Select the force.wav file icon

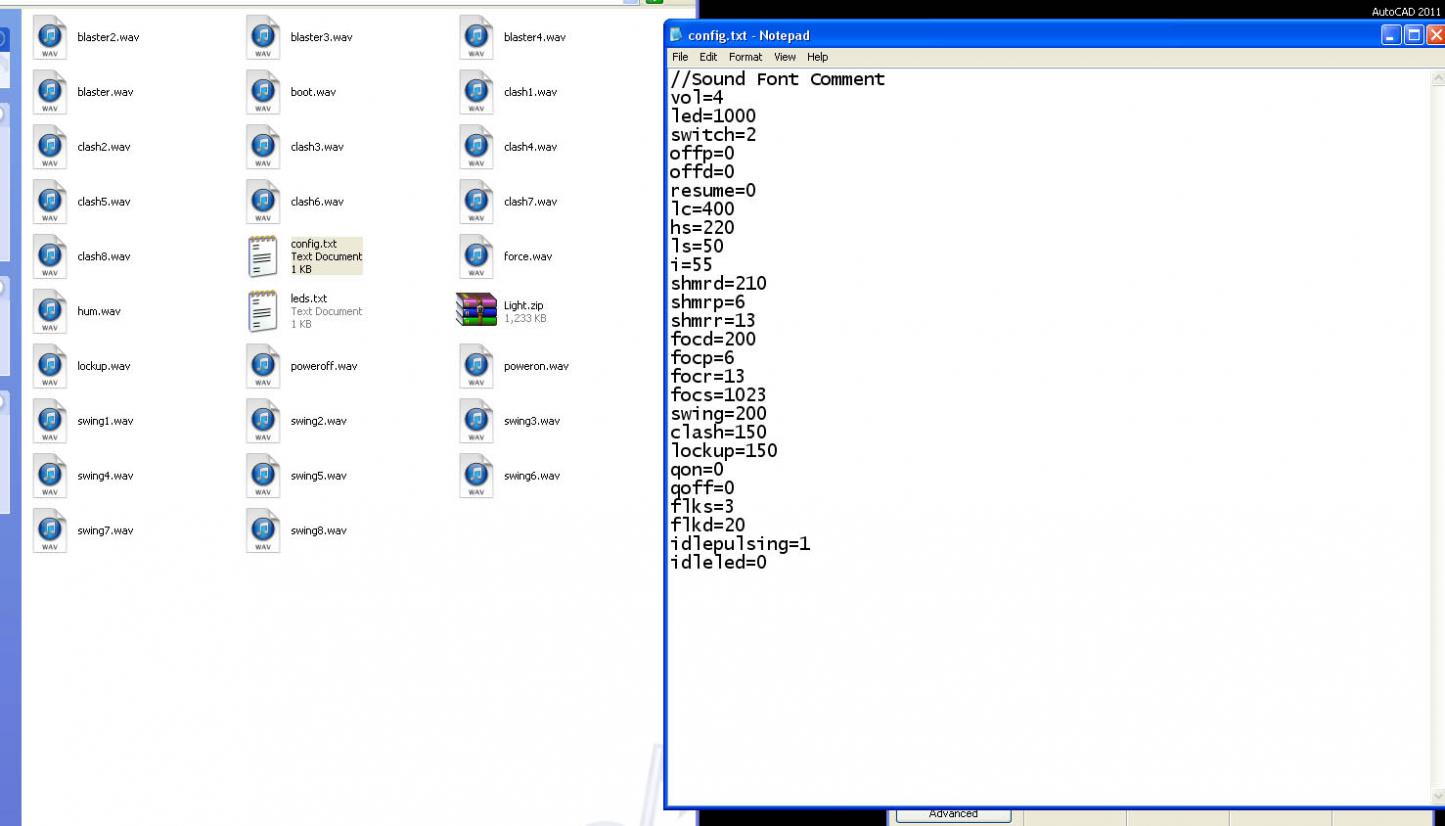tap(475, 256)
